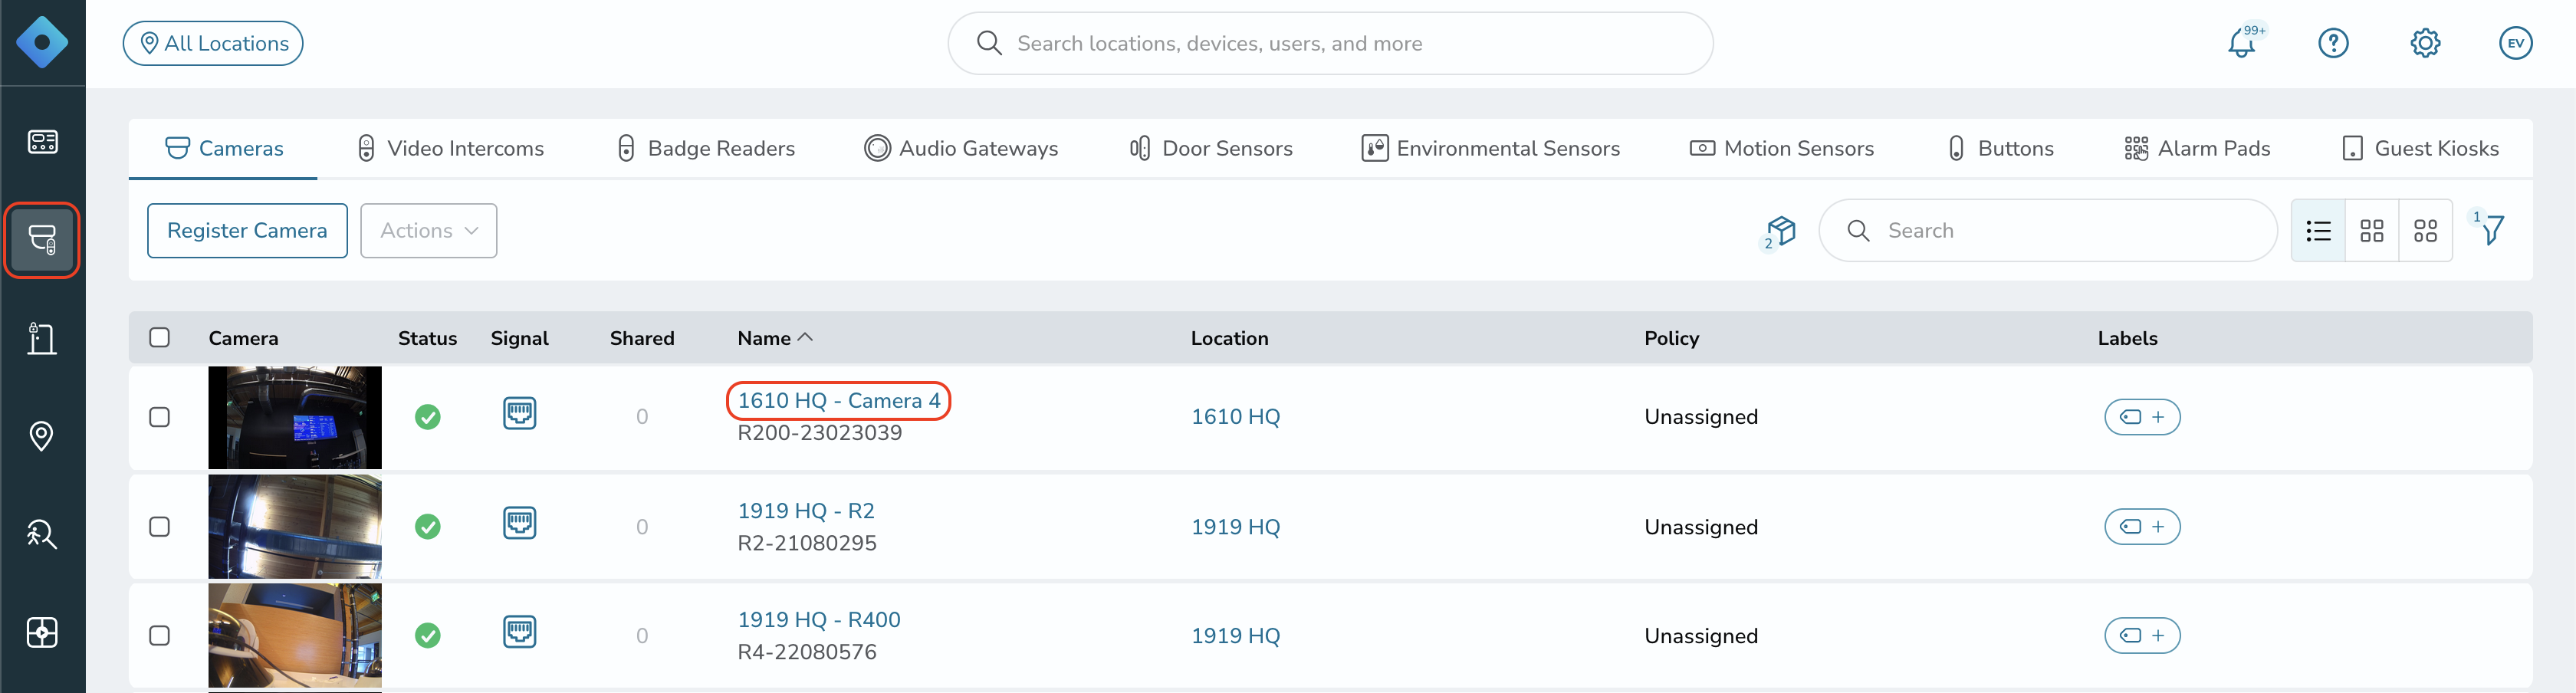This screenshot has height=693, width=2576.
Task: Toggle the select-all cameras checkbox
Action: click(159, 338)
